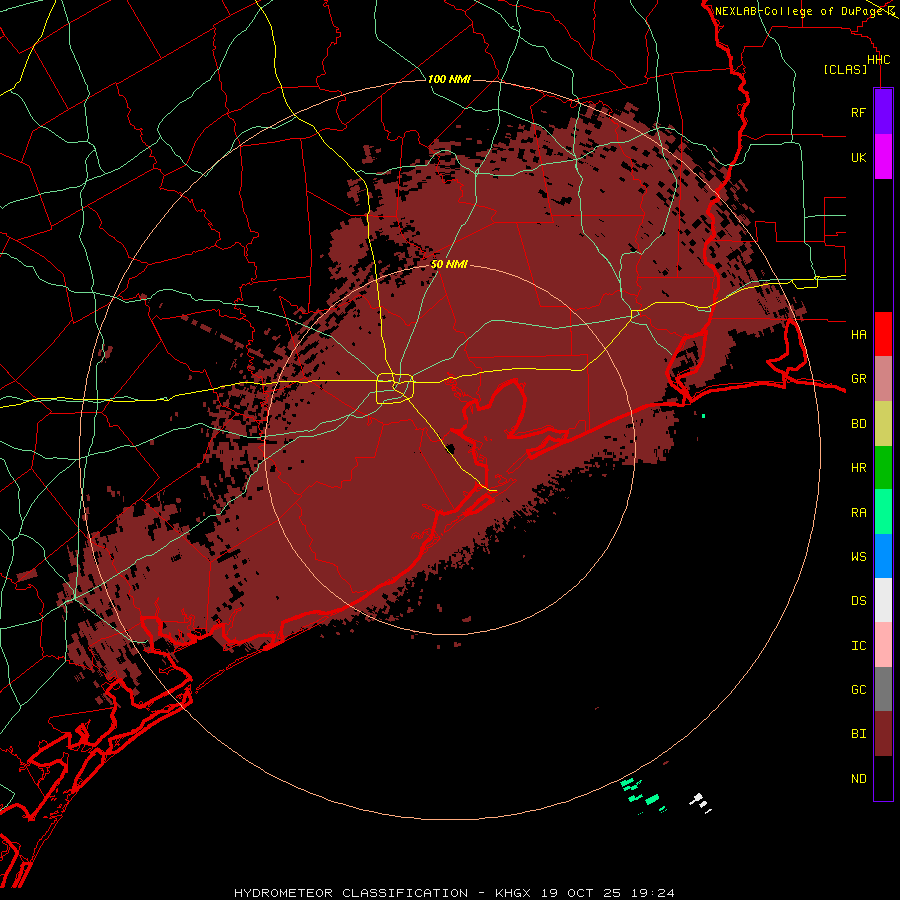The width and height of the screenshot is (900, 900).
Task: Select the WS blue legend swatch
Action: point(883,556)
